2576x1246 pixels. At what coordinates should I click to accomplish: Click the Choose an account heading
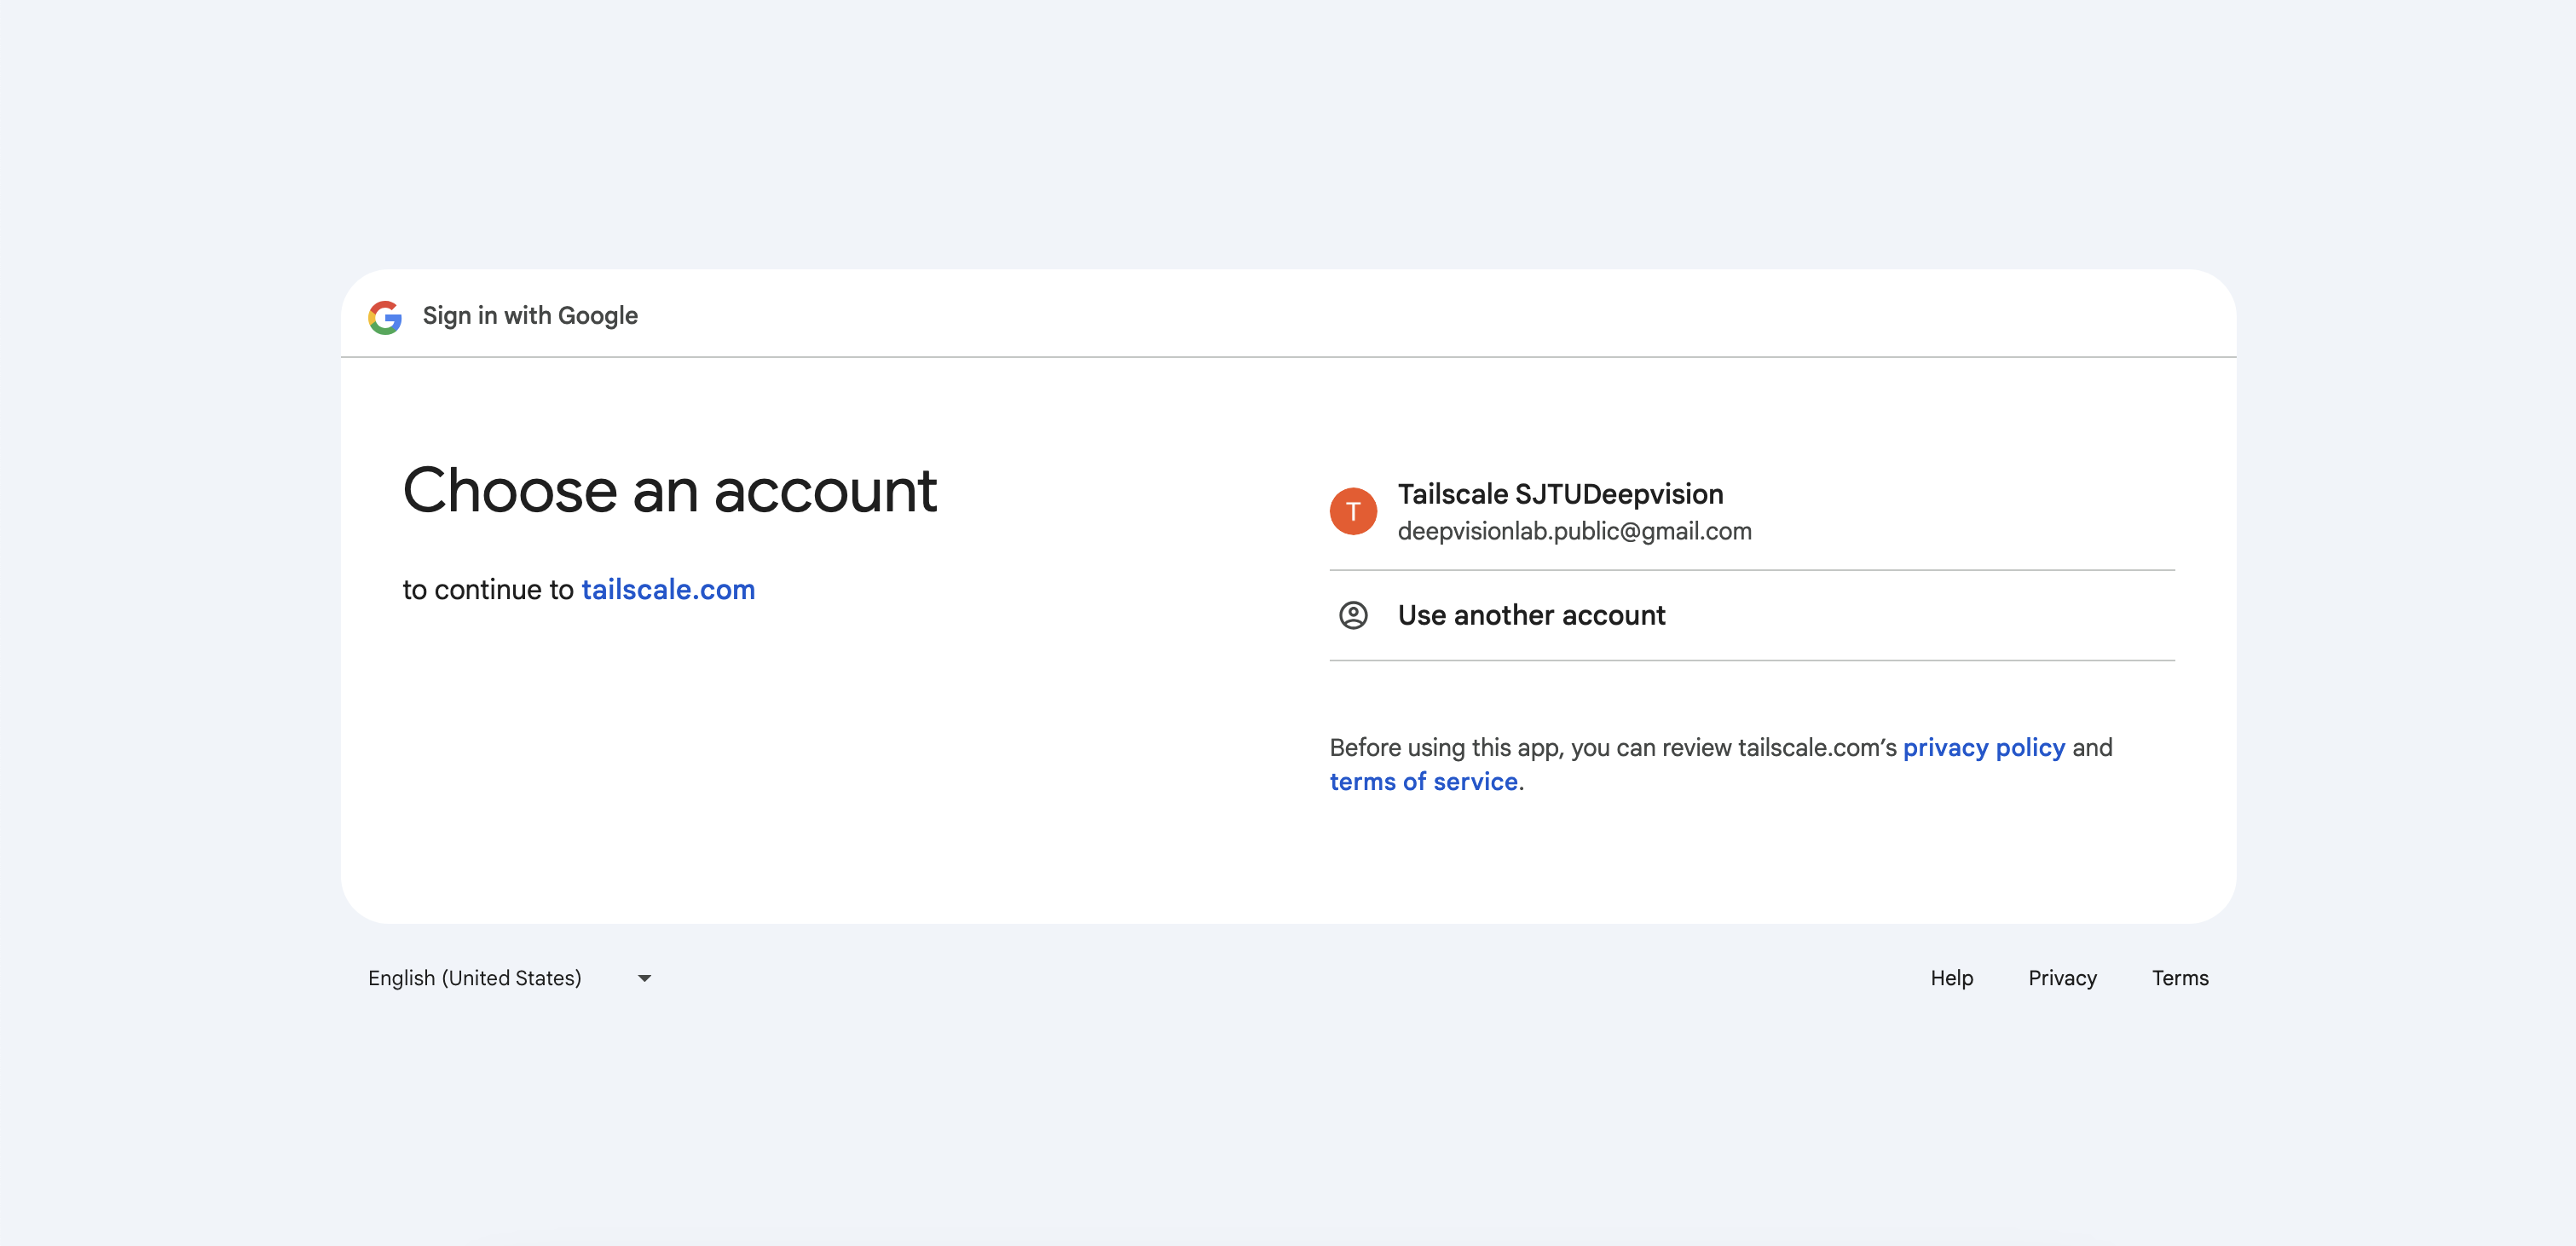pos(669,491)
